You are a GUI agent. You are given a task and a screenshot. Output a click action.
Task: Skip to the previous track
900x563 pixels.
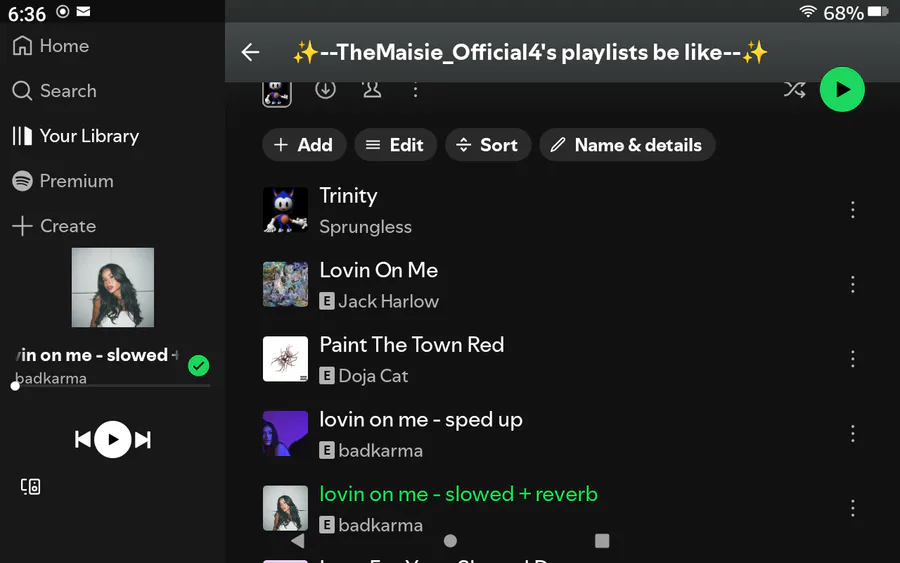click(83, 439)
